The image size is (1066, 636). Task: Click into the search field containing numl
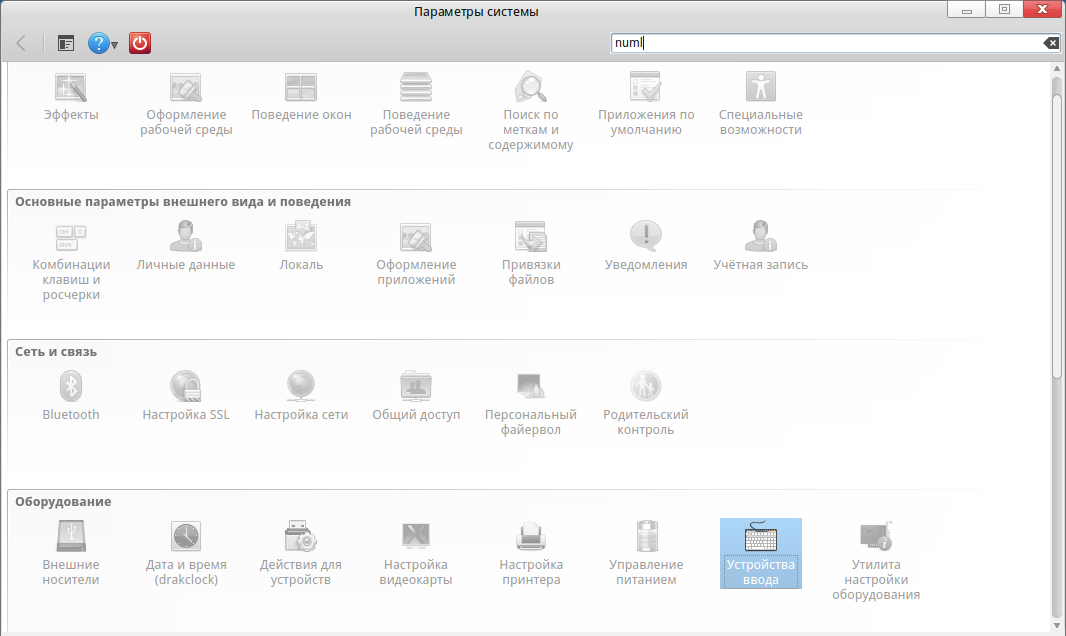tap(826, 43)
